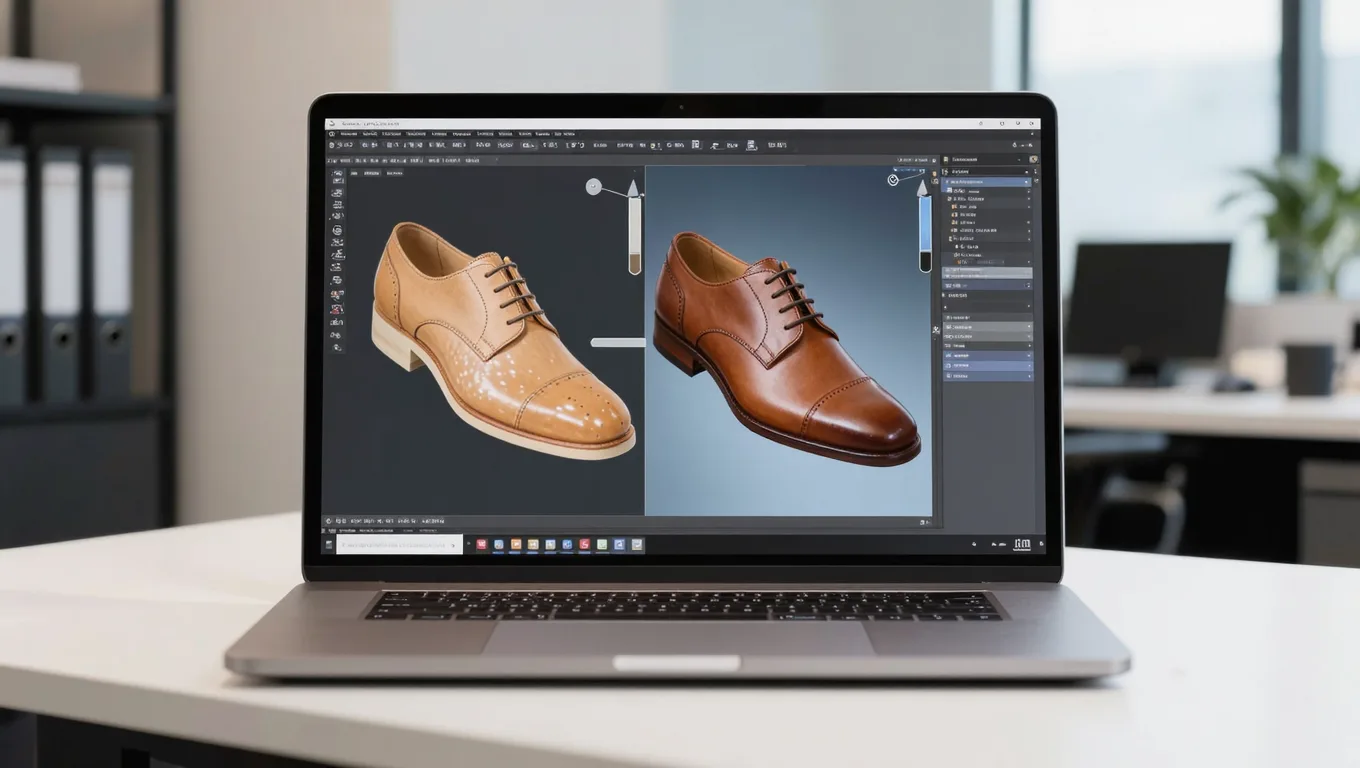Open the green app icon in the taskbar
The image size is (1360, 768).
[602, 545]
